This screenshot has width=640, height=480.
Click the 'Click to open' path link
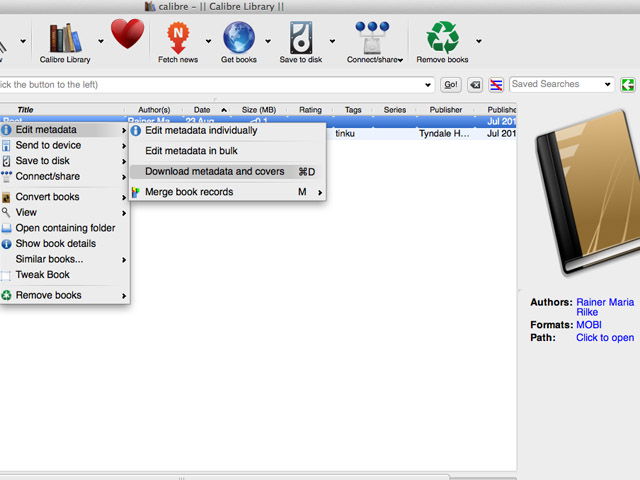(605, 338)
